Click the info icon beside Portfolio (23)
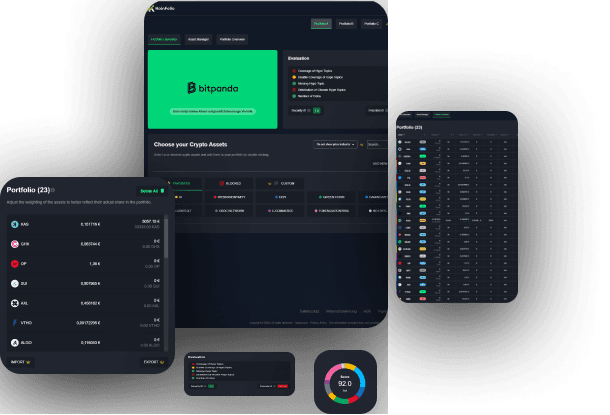Screen dimensions: 610x415 53,190
